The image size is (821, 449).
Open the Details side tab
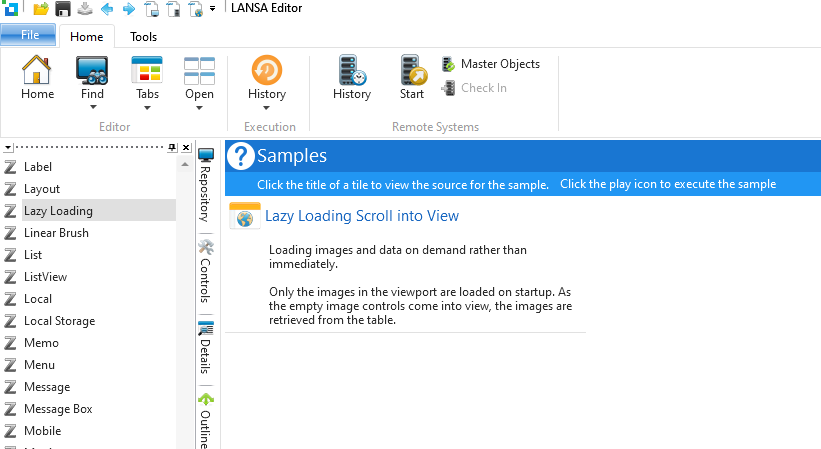206,349
